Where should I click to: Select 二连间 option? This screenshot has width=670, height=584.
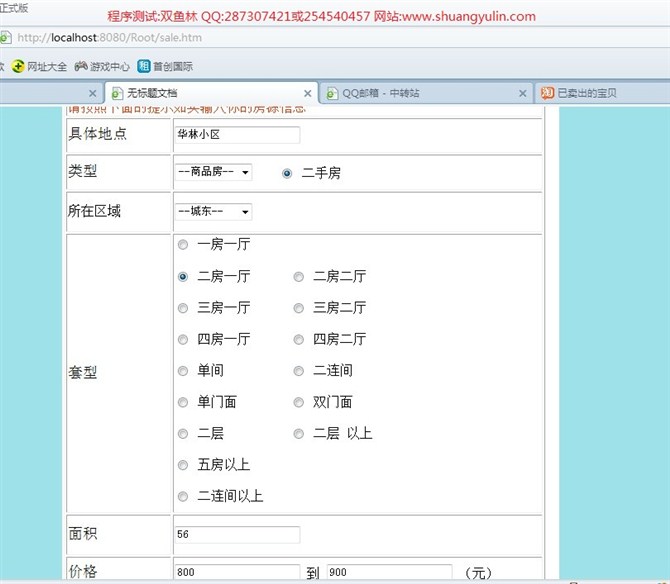click(x=299, y=371)
